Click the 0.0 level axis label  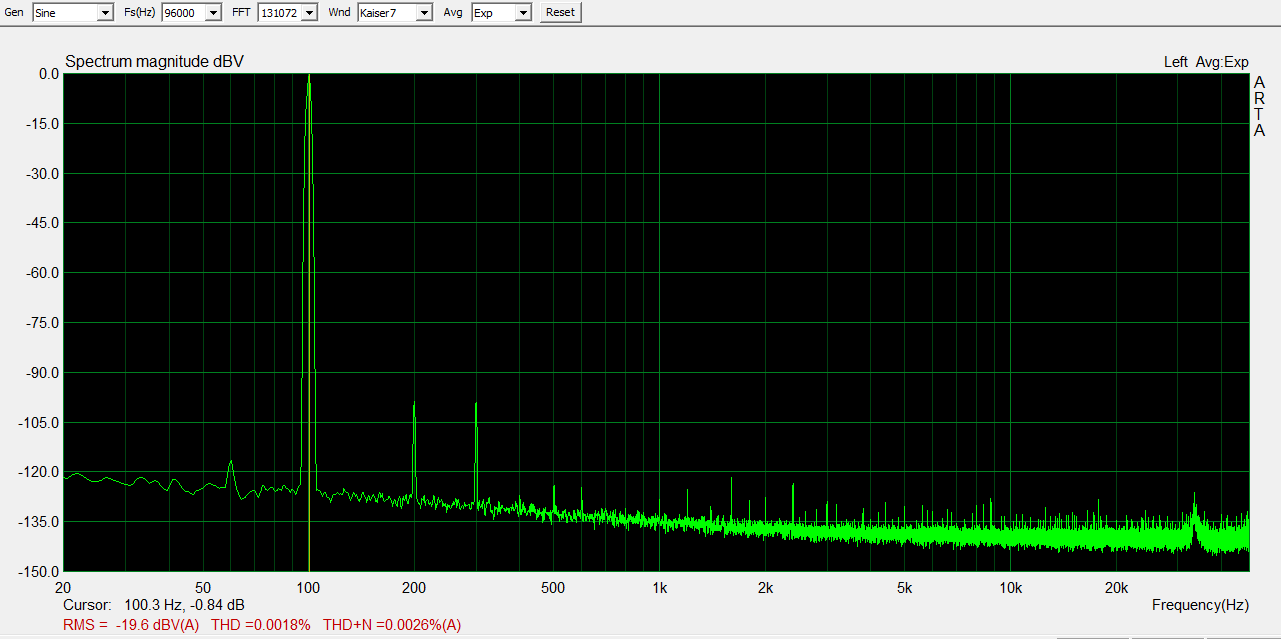[49, 74]
